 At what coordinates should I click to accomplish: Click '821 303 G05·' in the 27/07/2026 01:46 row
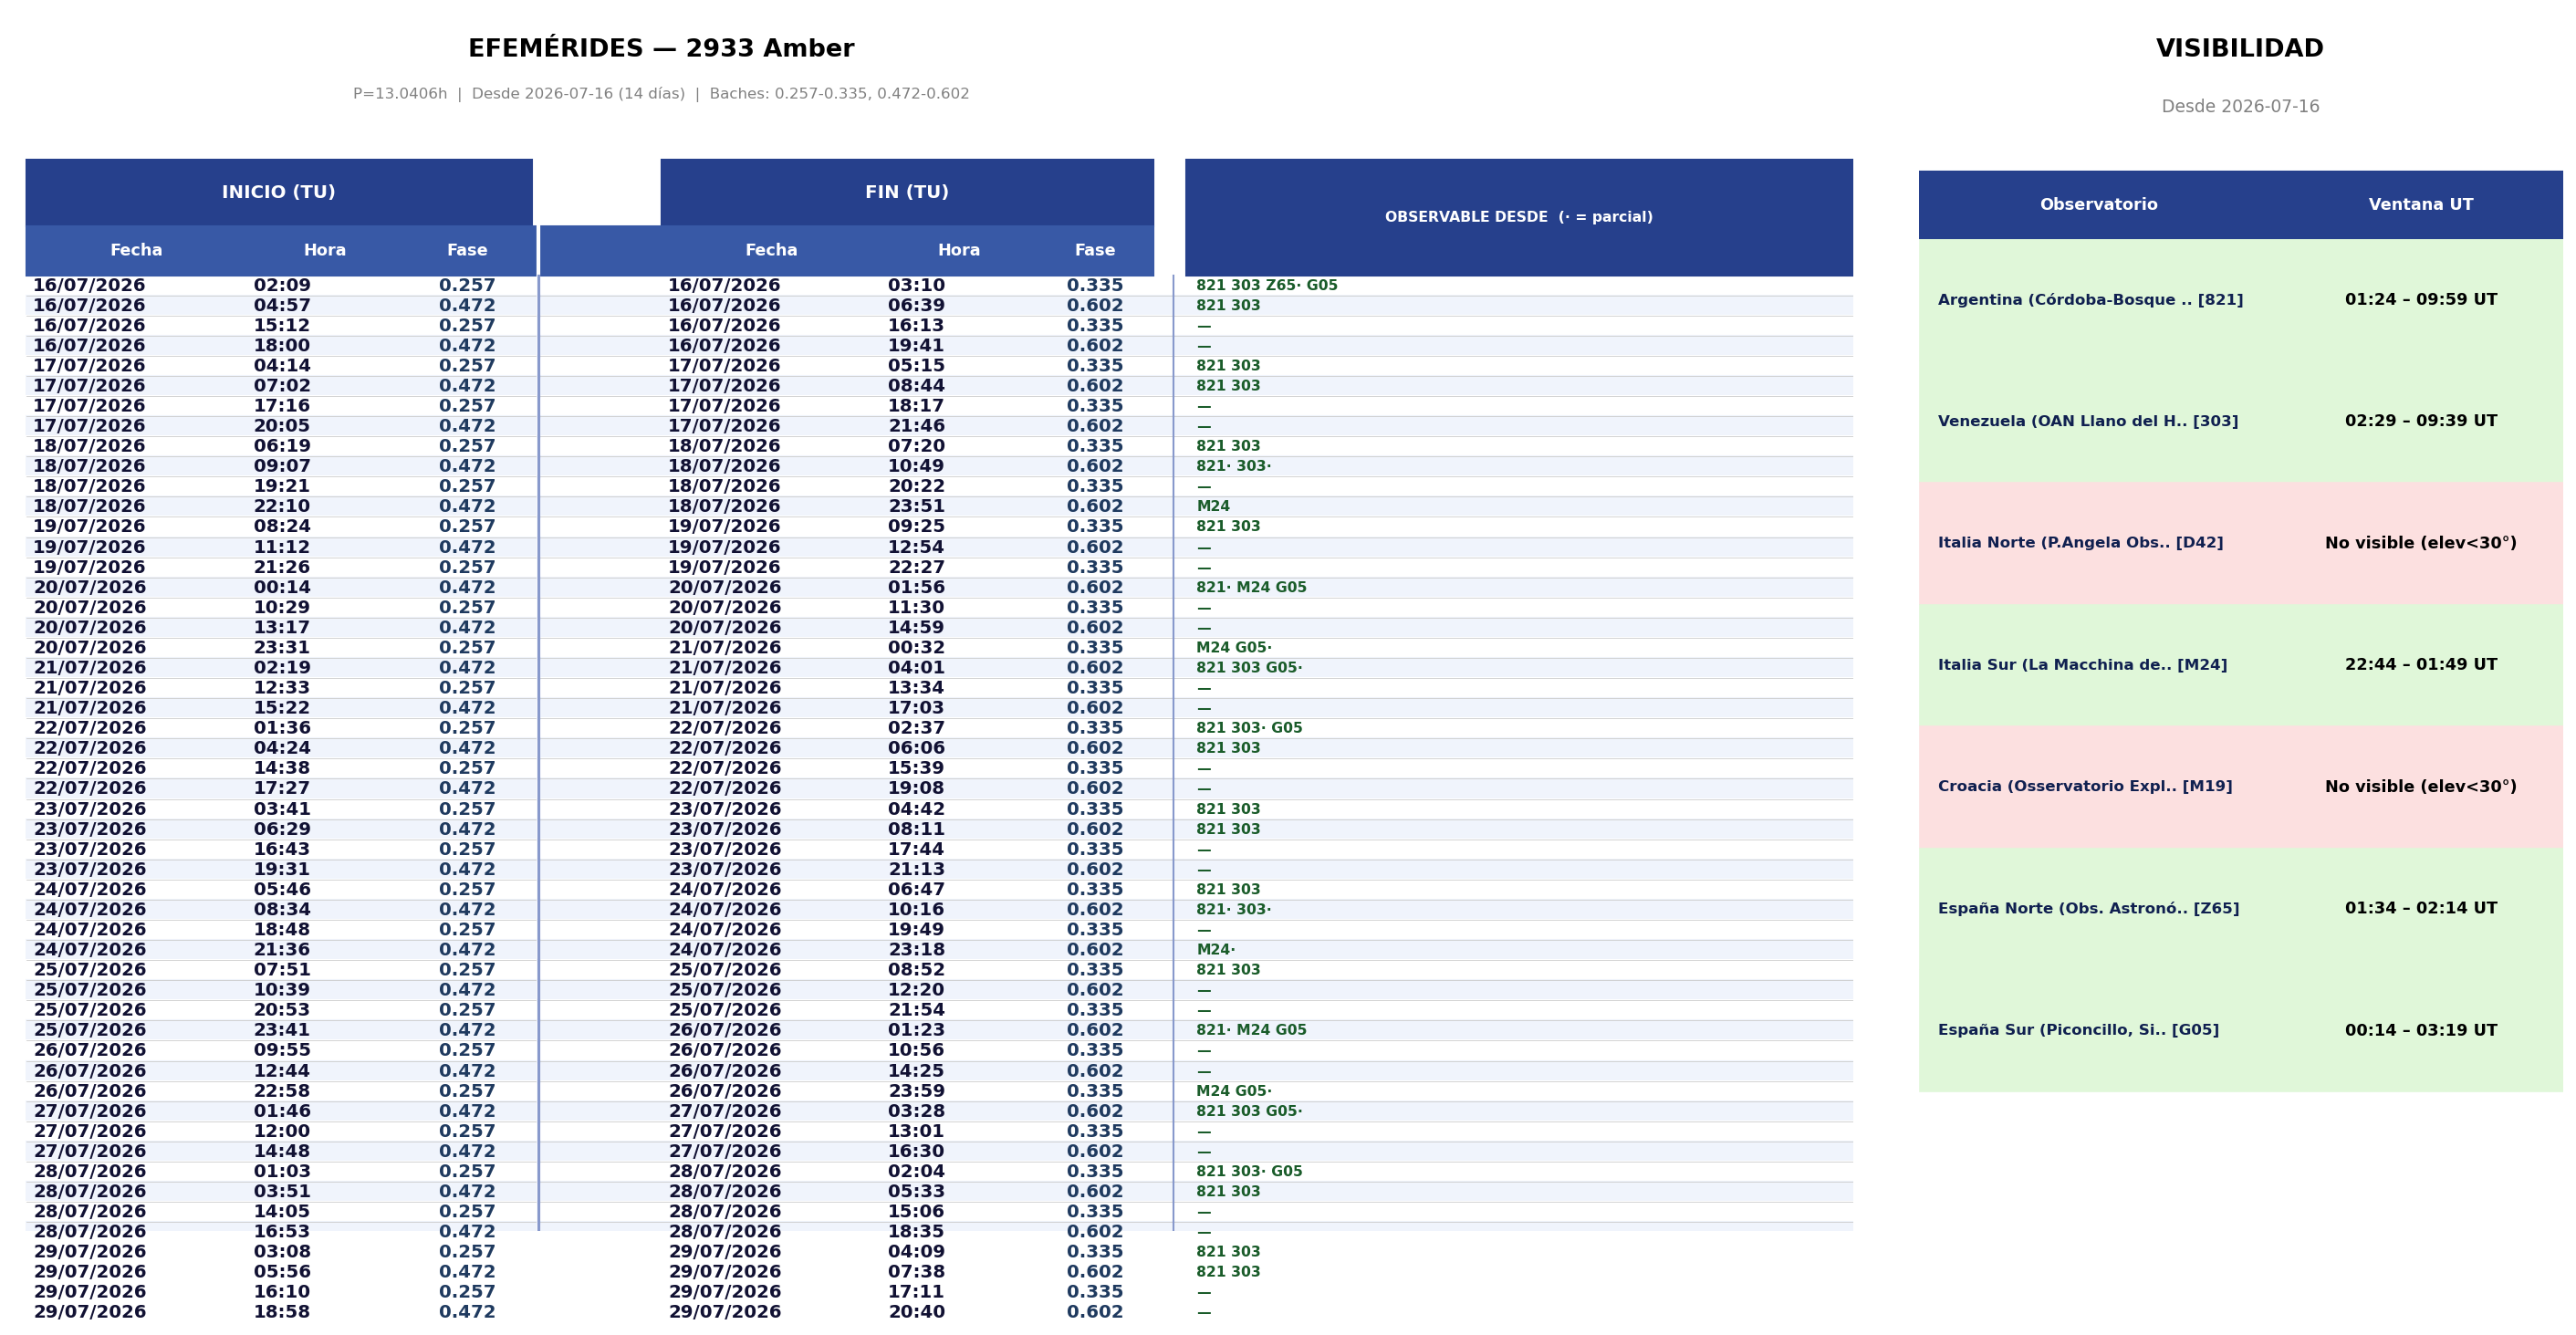pyautogui.click(x=1249, y=1111)
